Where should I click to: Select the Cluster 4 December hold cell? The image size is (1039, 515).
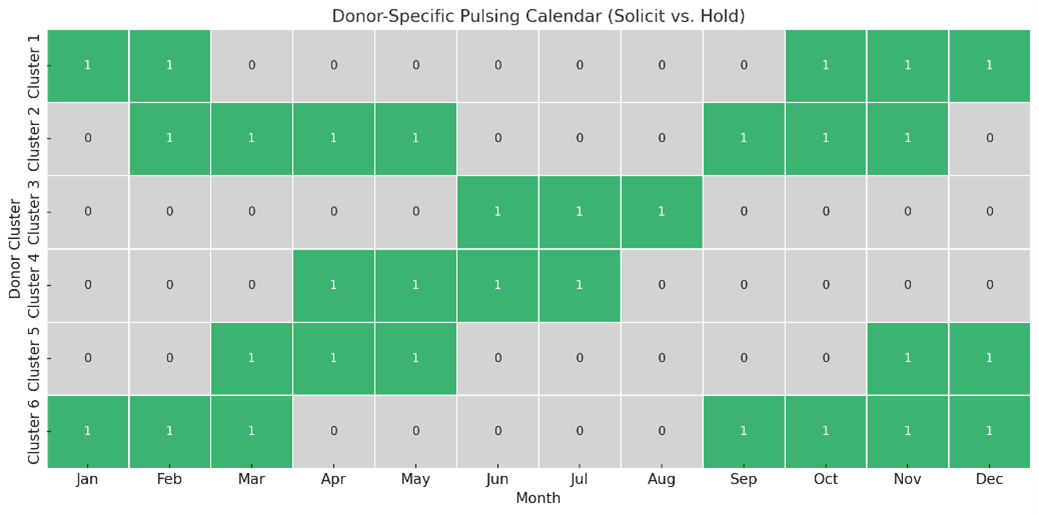tap(989, 285)
